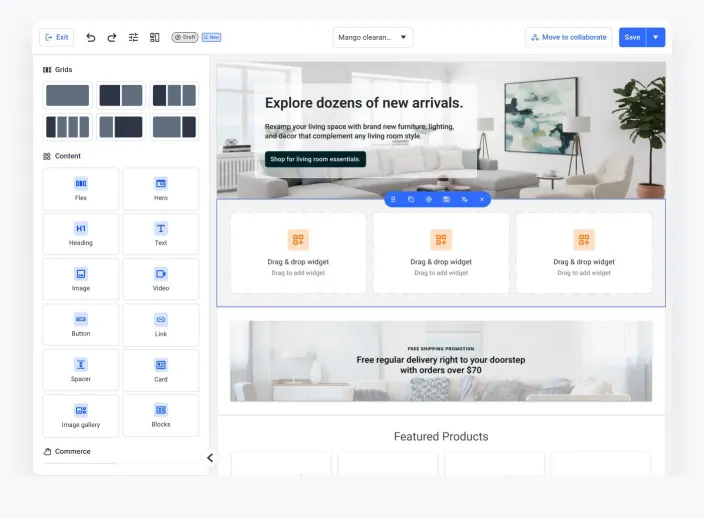This screenshot has width=704, height=519.
Task: Pick the Image widget
Action: point(81,279)
